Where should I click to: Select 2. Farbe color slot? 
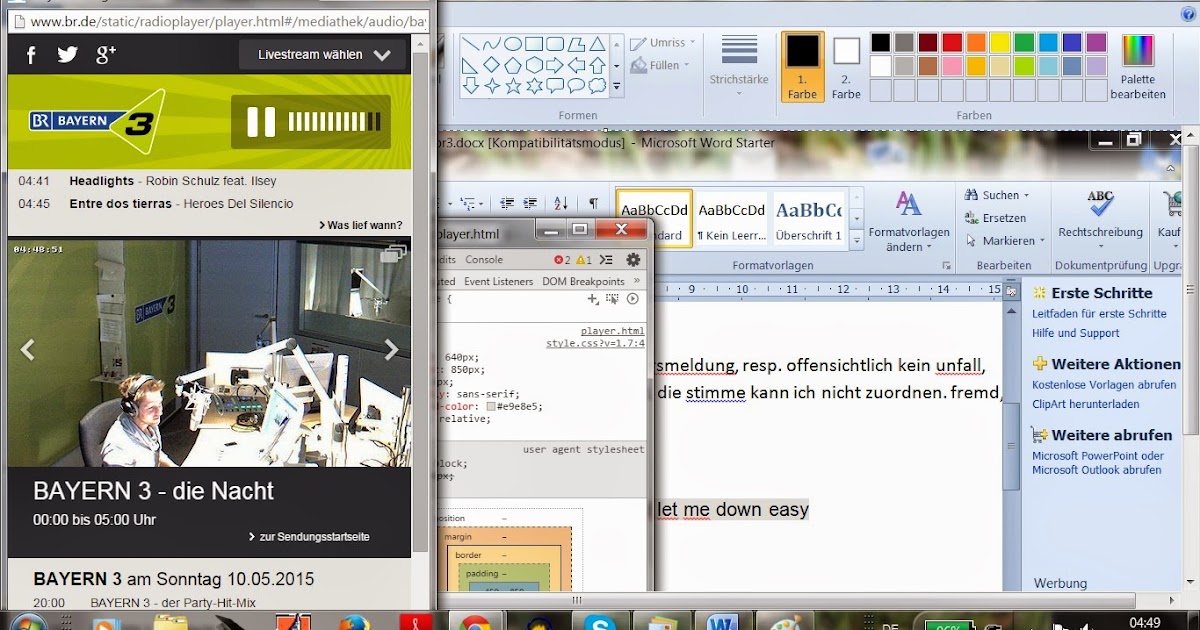tap(846, 66)
